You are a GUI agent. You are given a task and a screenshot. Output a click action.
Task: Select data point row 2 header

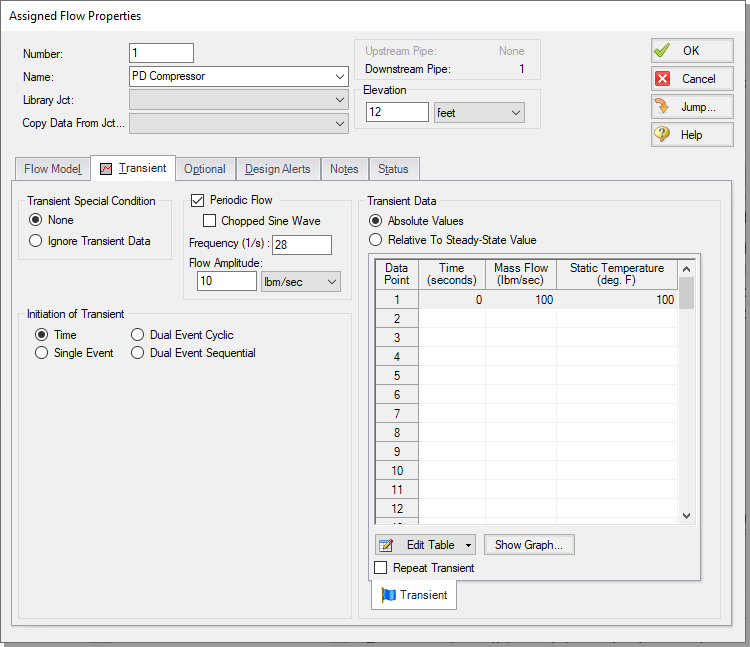coord(397,318)
